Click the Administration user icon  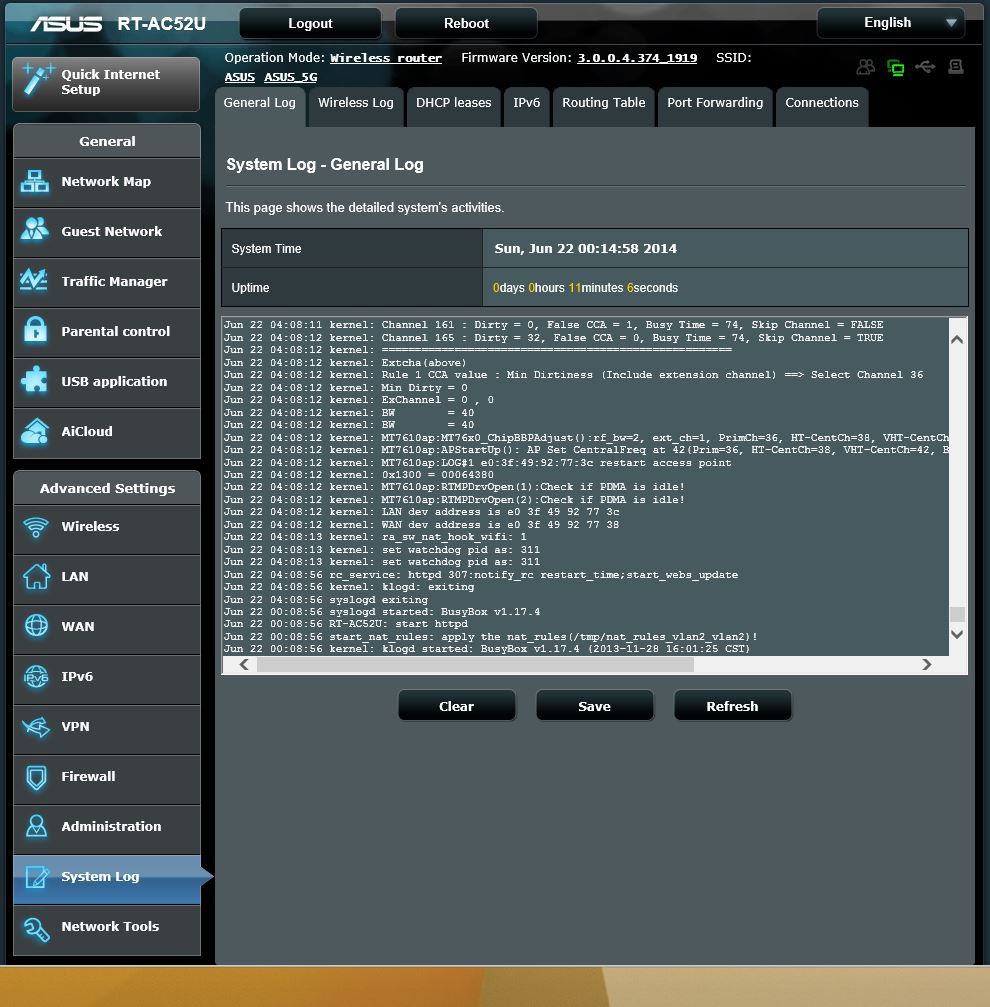(37, 826)
